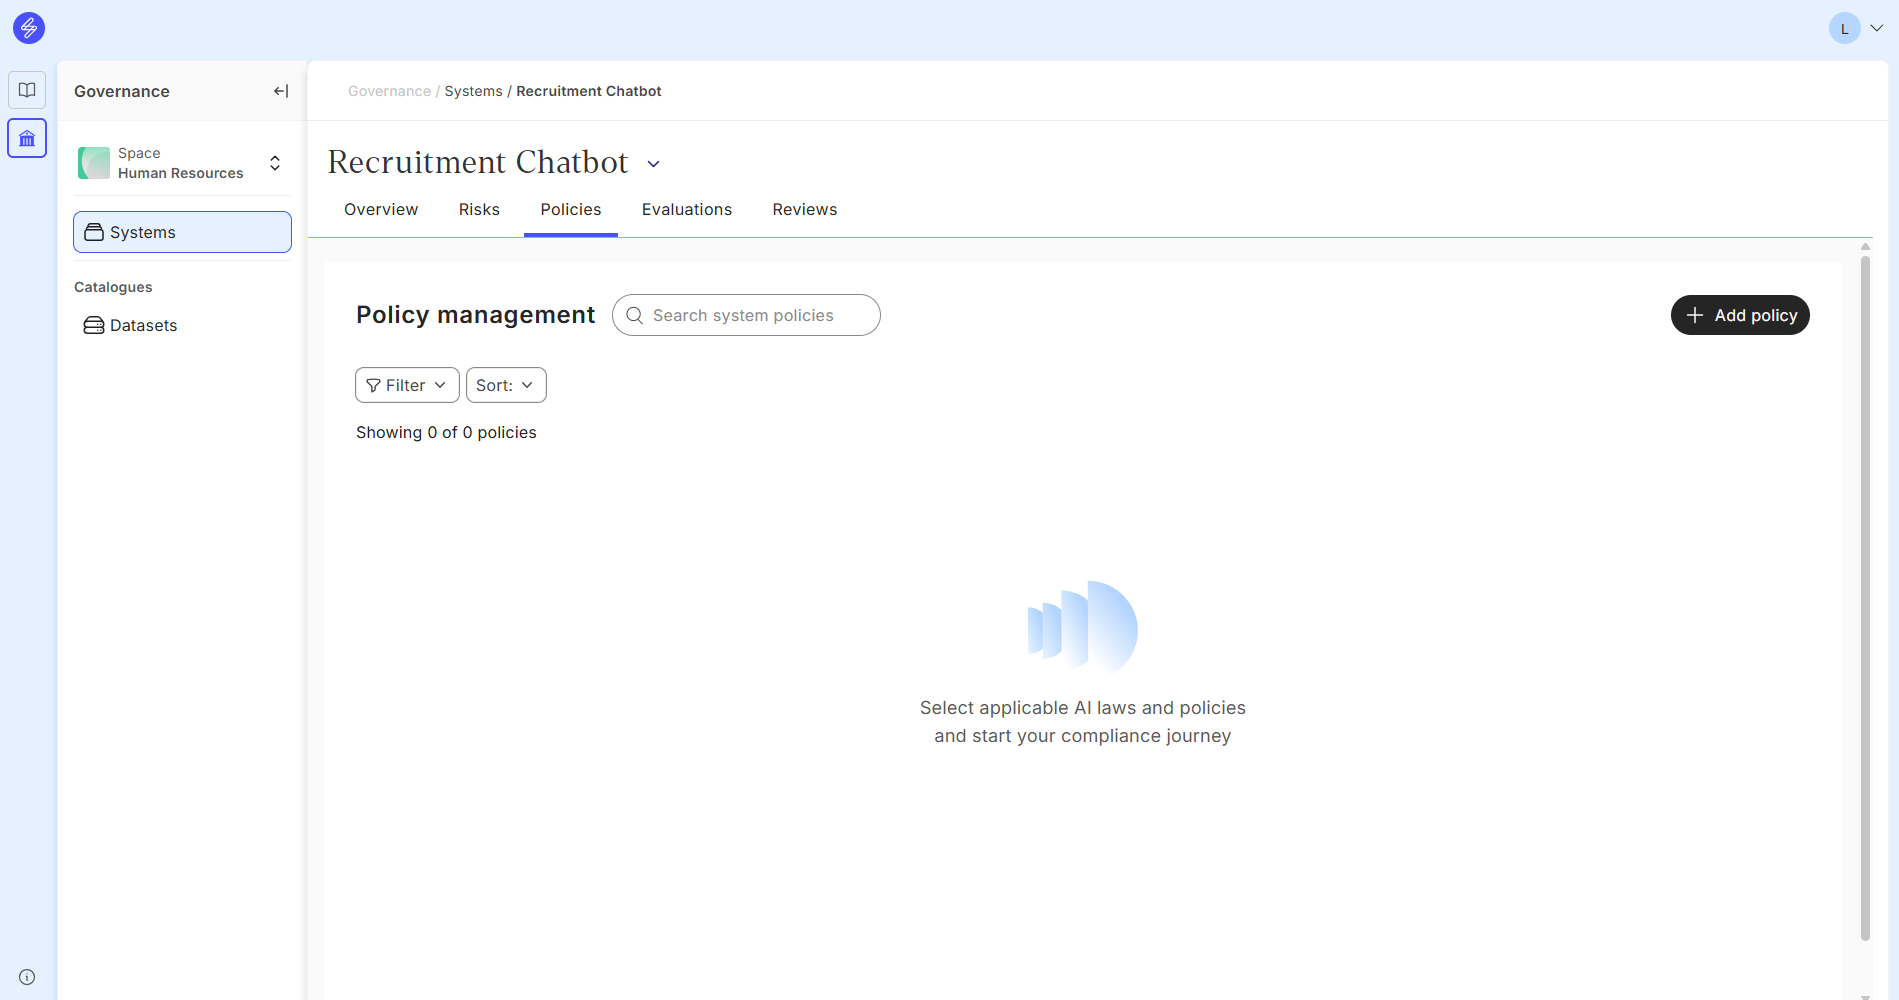
Task: Switch to the Risks tab
Action: pos(479,209)
